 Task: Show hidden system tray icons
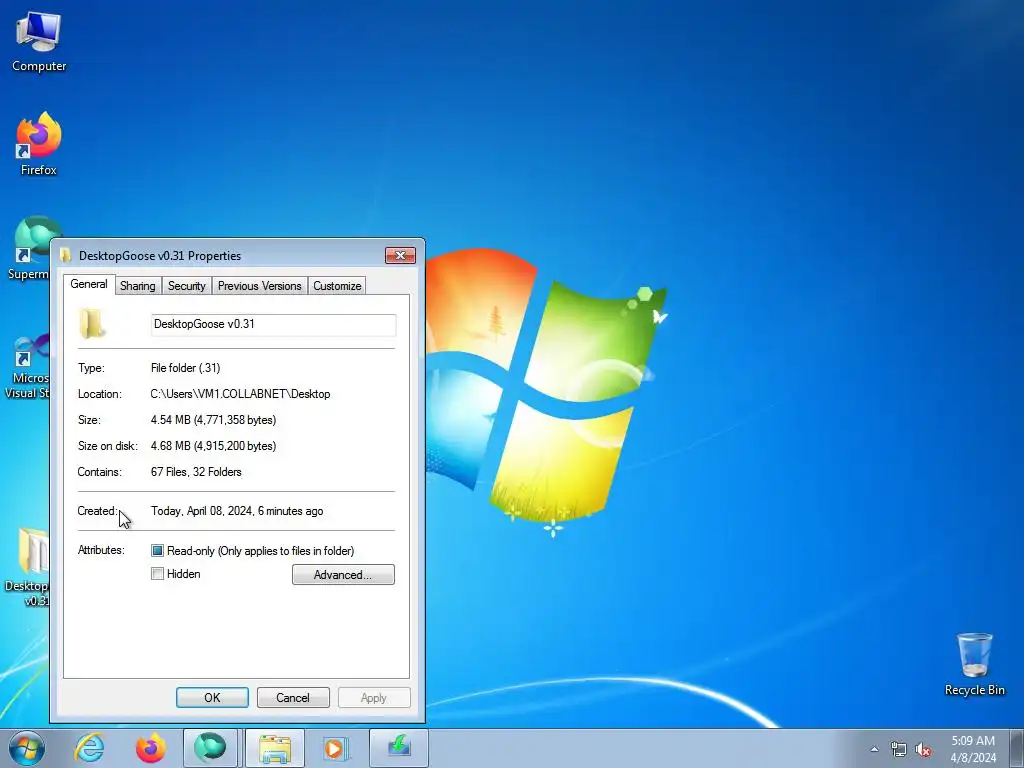tap(874, 749)
